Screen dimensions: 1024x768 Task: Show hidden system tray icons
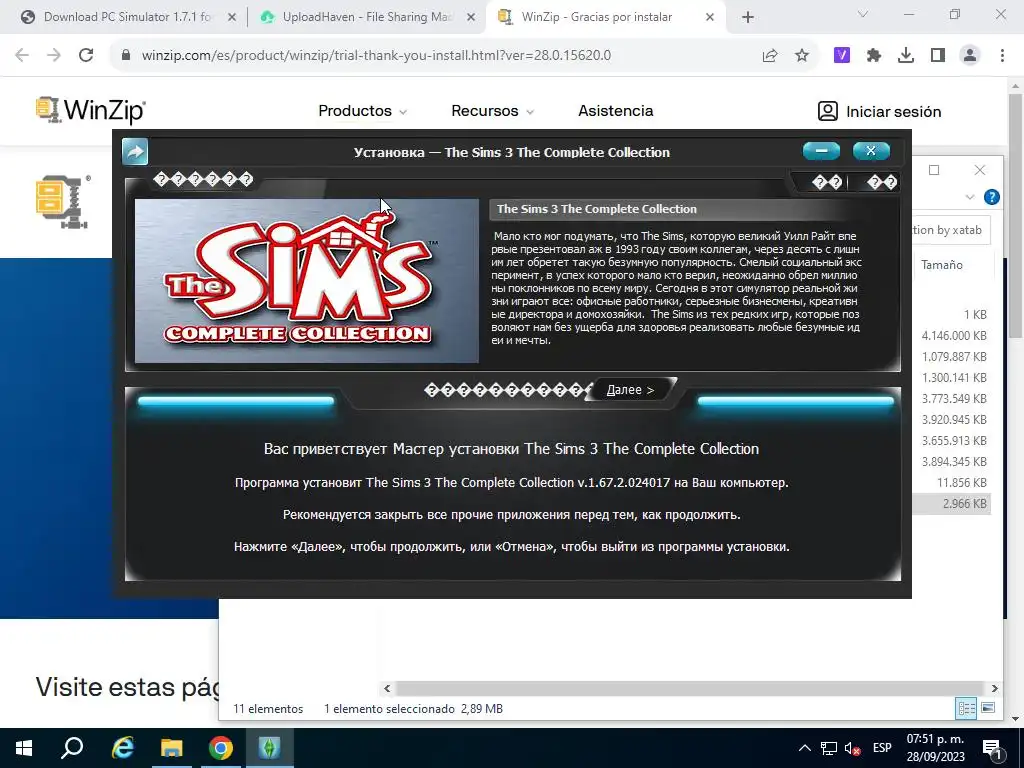click(805, 748)
